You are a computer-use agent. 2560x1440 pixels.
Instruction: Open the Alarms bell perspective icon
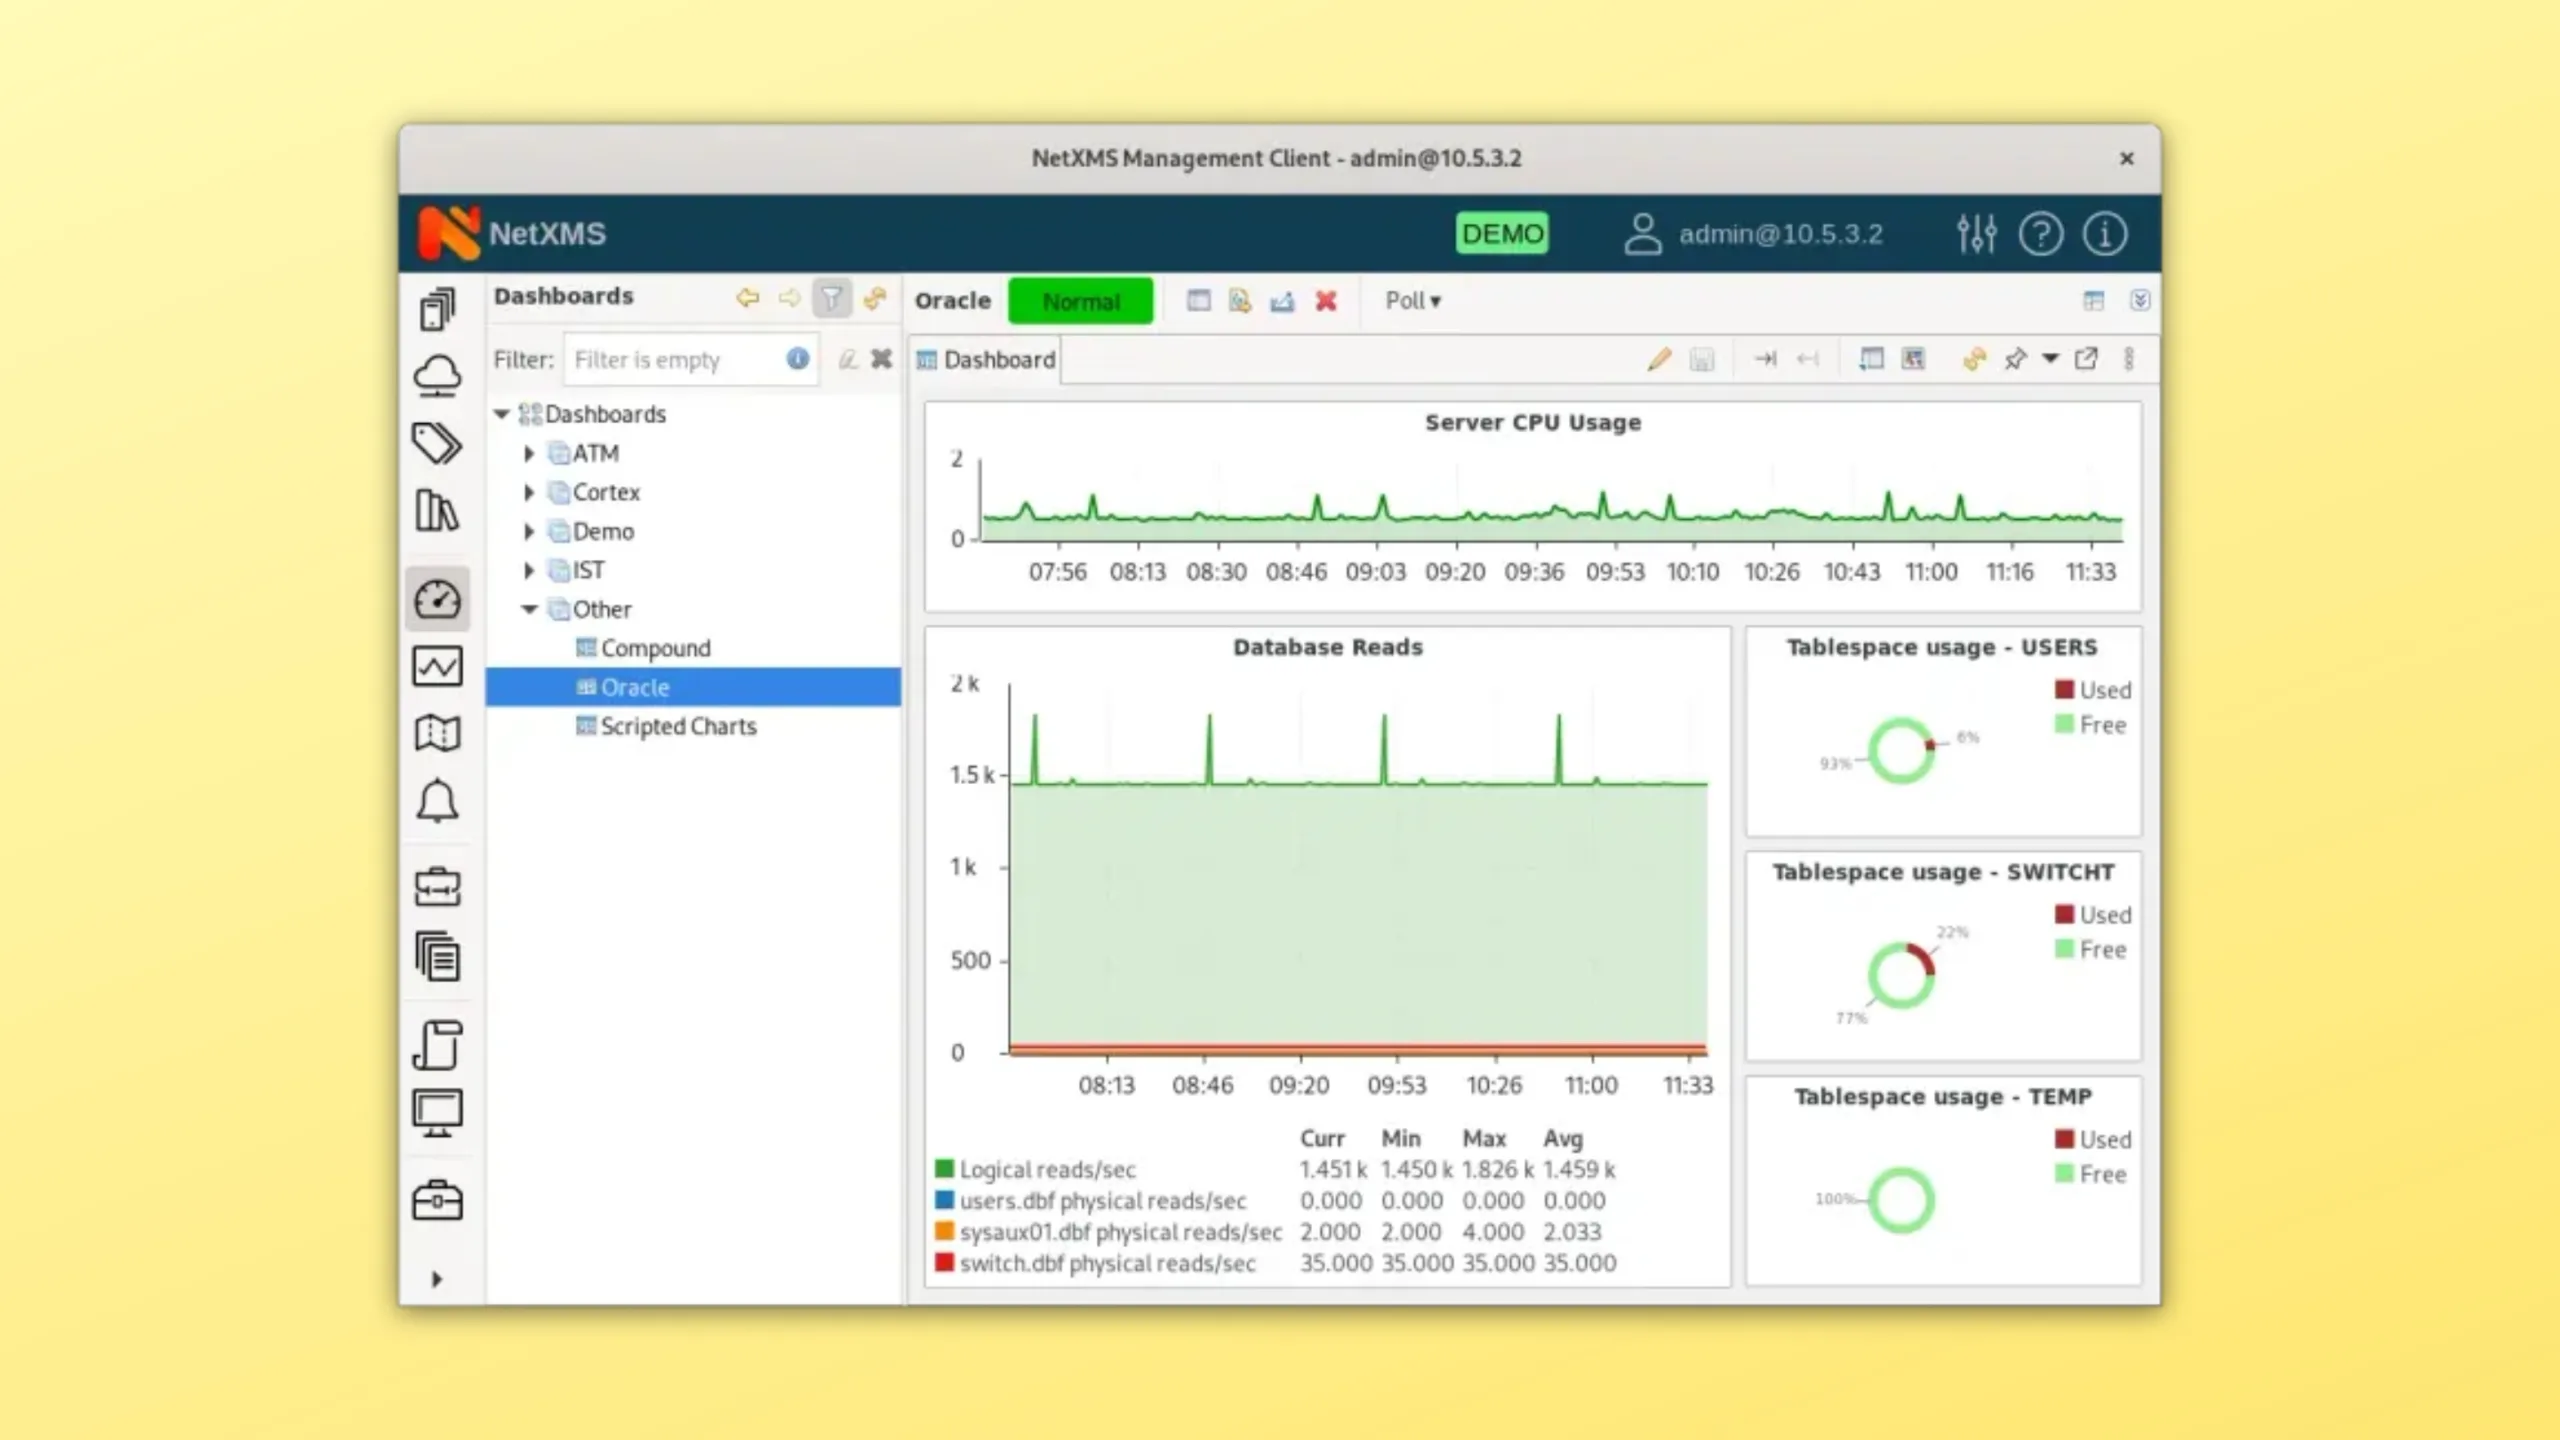coord(437,801)
